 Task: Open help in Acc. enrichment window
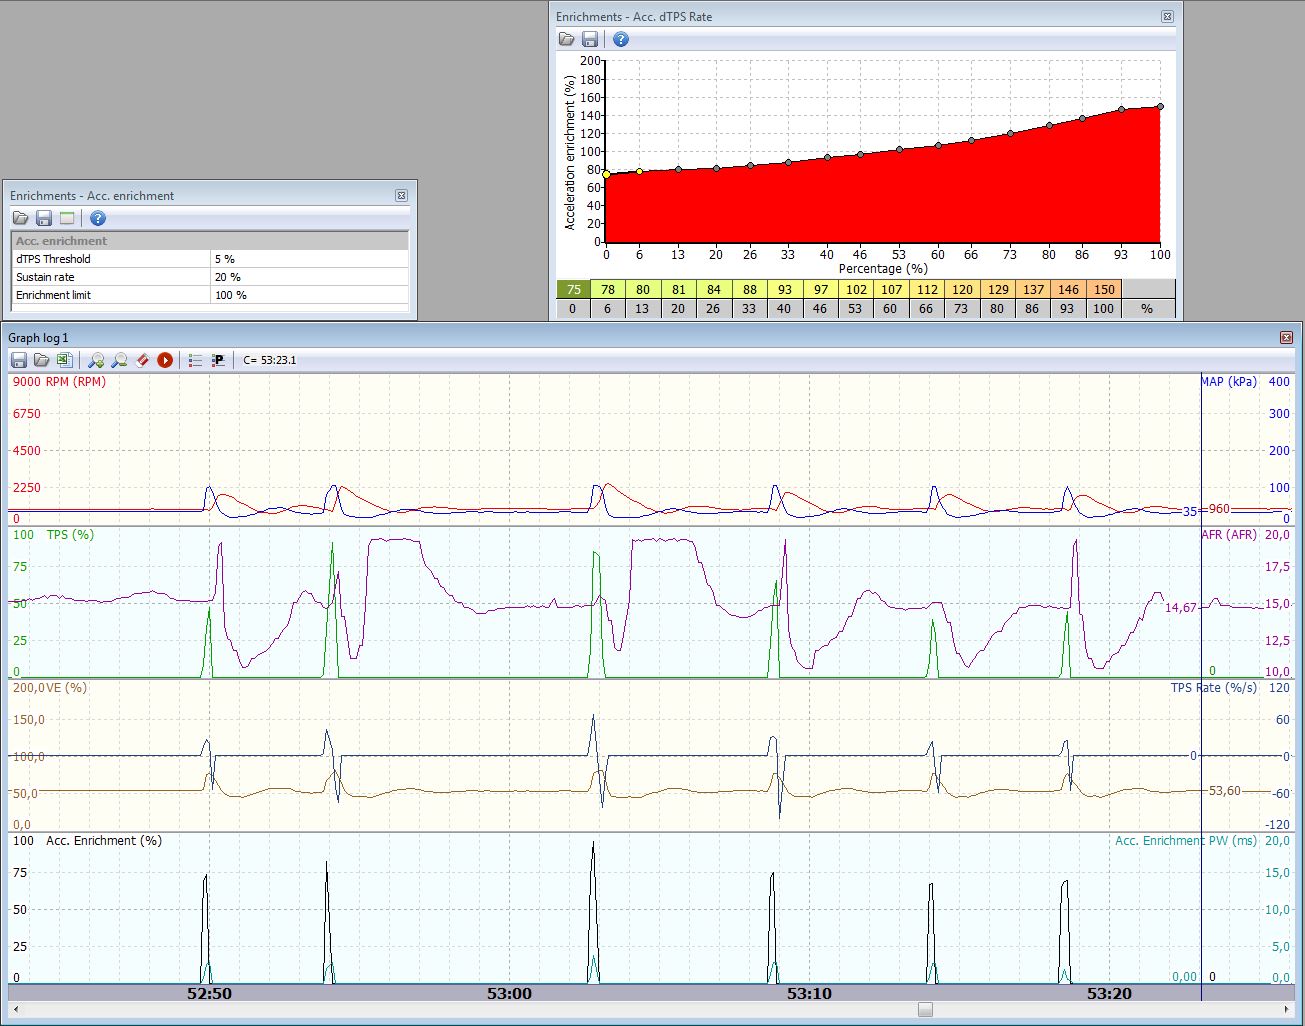click(98, 218)
